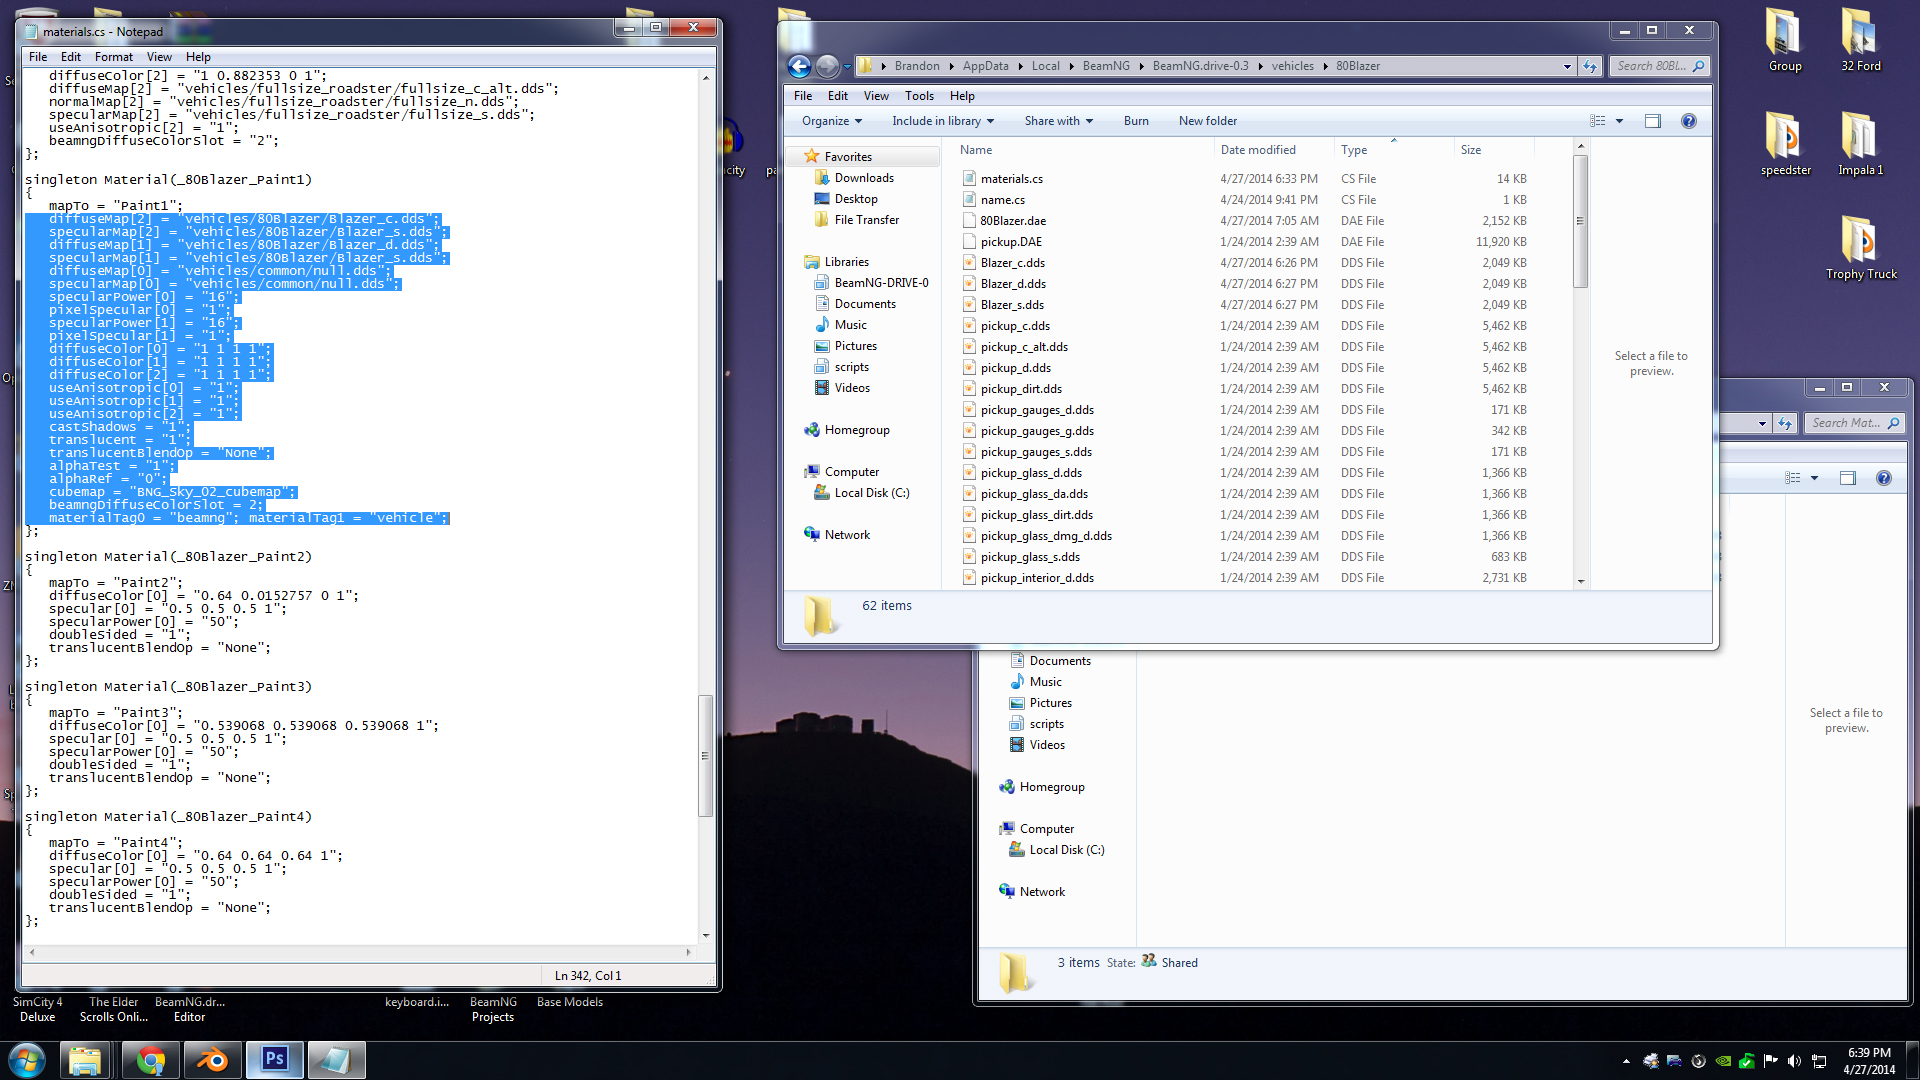This screenshot has height=1080, width=1920.
Task: Open the 32 Ford desktop folder
Action: click(1861, 40)
